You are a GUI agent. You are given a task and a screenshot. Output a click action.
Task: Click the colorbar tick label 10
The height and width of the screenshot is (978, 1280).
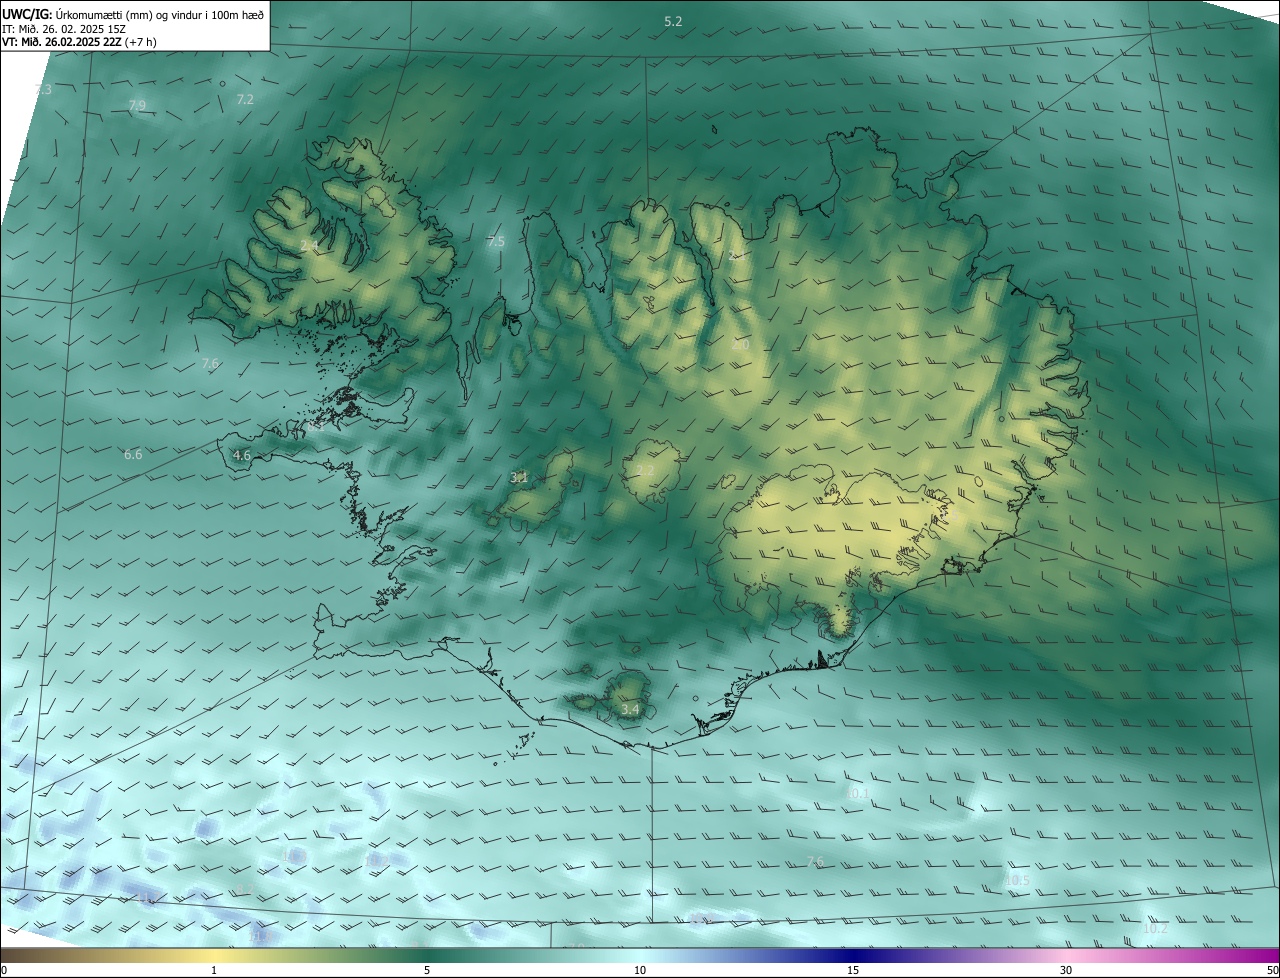640,970
